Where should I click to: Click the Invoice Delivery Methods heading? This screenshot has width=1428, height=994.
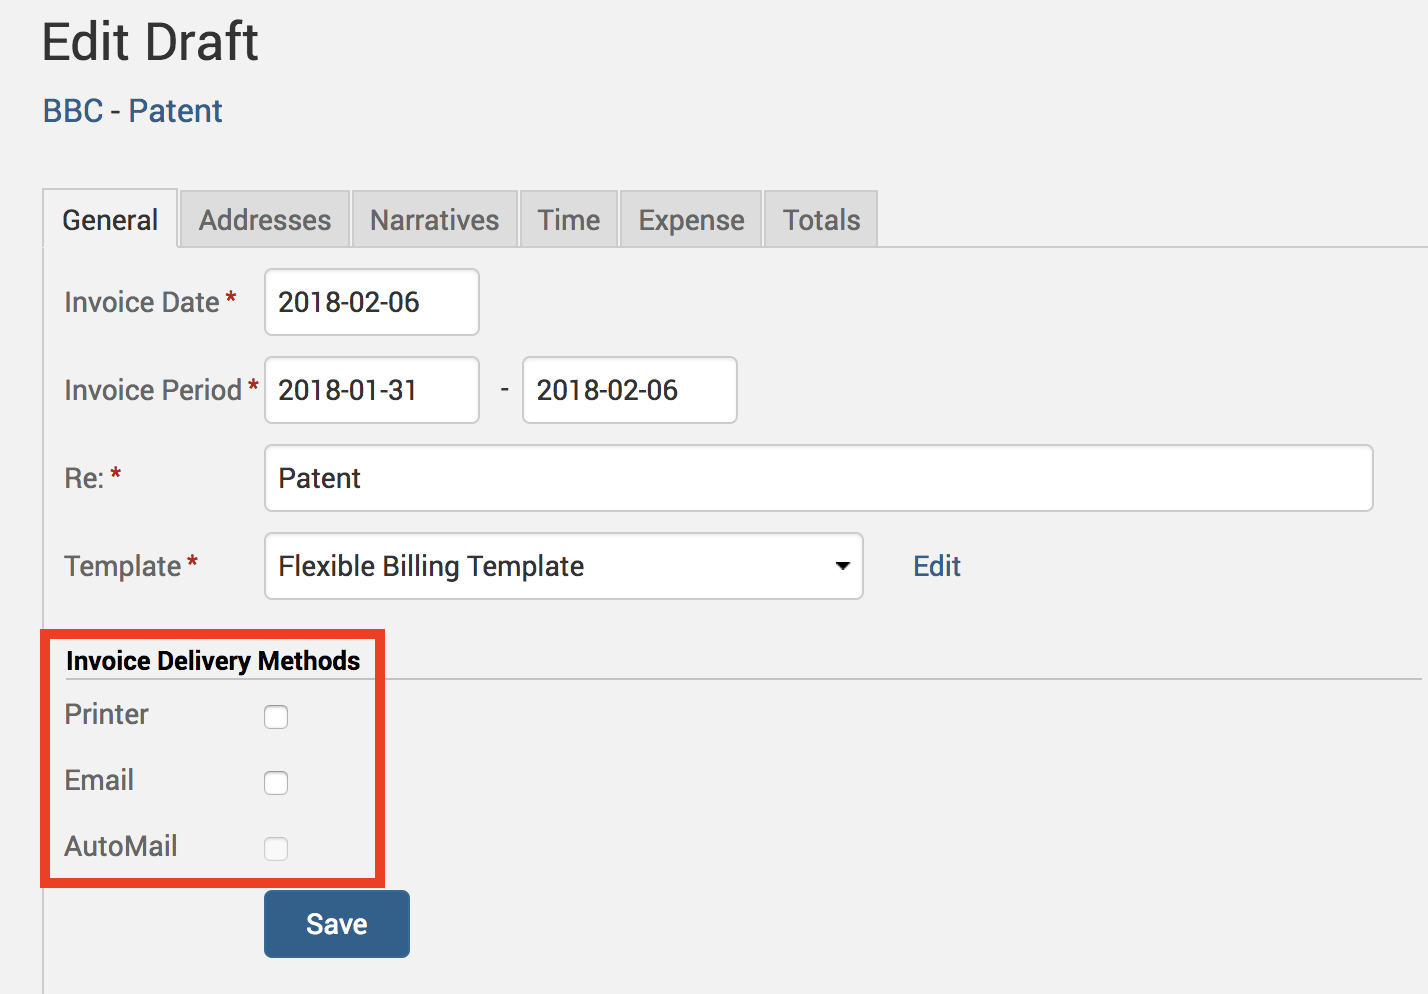point(213,661)
